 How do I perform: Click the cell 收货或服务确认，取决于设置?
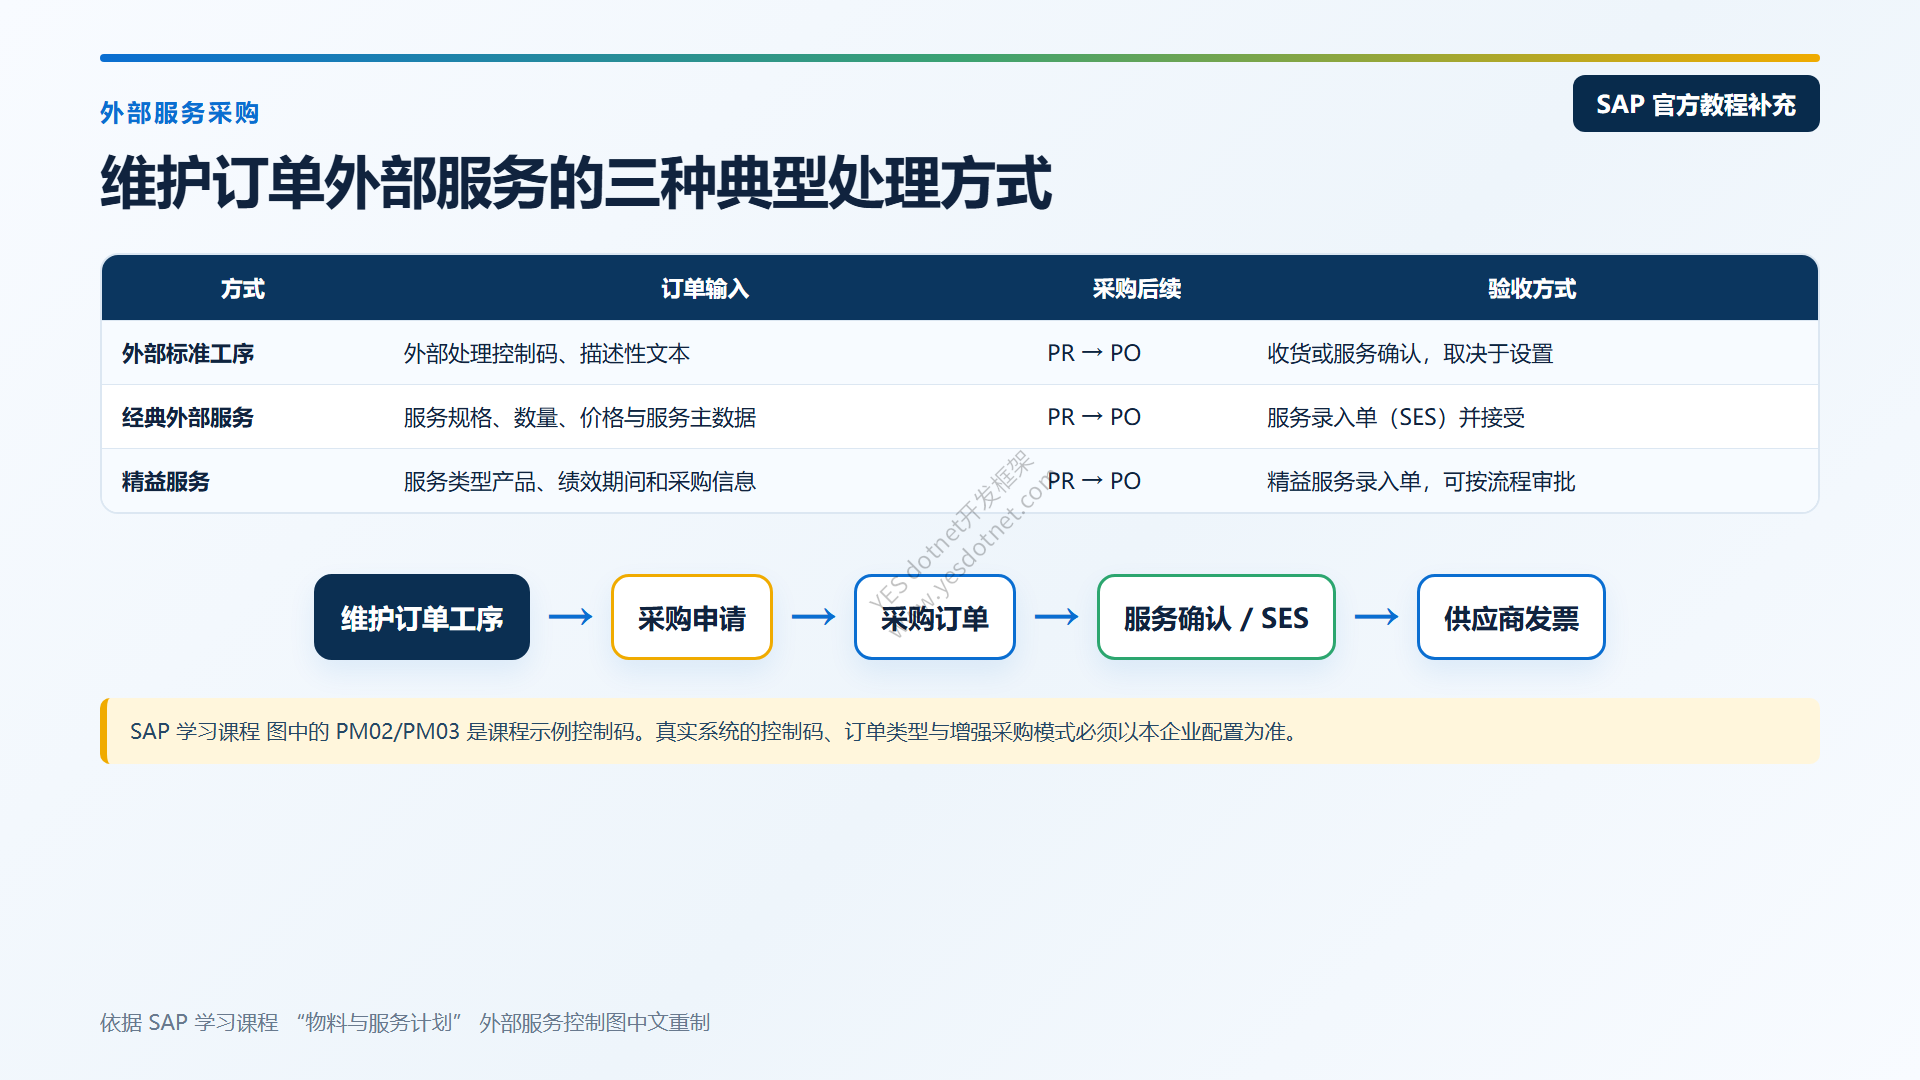(x=1410, y=354)
